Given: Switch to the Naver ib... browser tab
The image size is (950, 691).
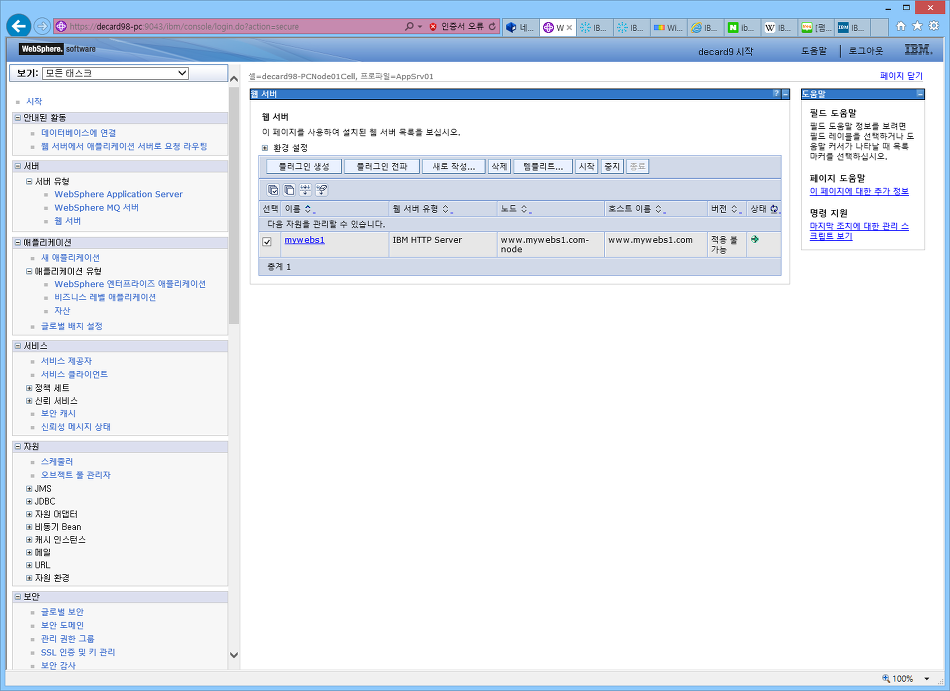Looking at the screenshot, I should [741, 27].
